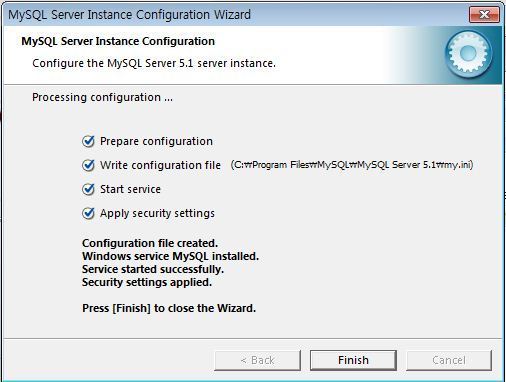
Task: Click the Start service check icon
Action: (x=88, y=189)
